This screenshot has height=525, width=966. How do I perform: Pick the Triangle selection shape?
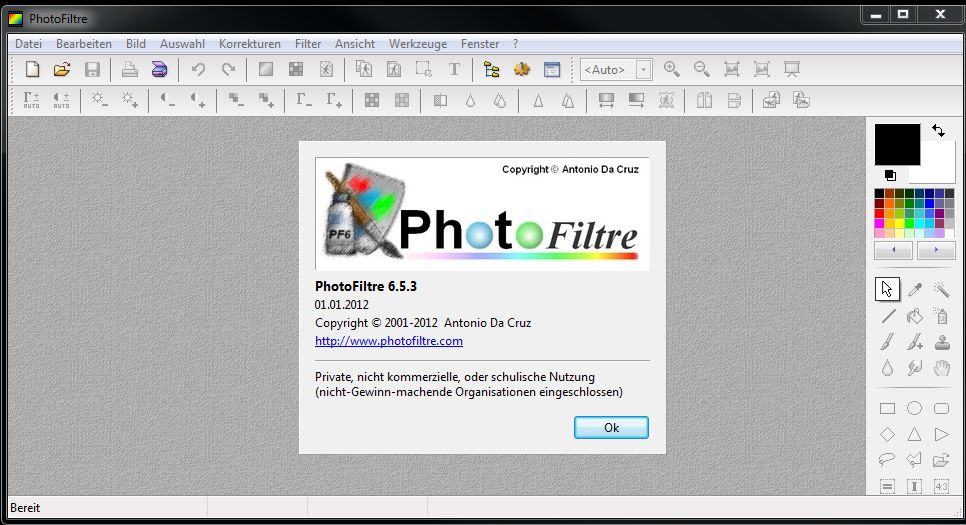click(x=914, y=434)
